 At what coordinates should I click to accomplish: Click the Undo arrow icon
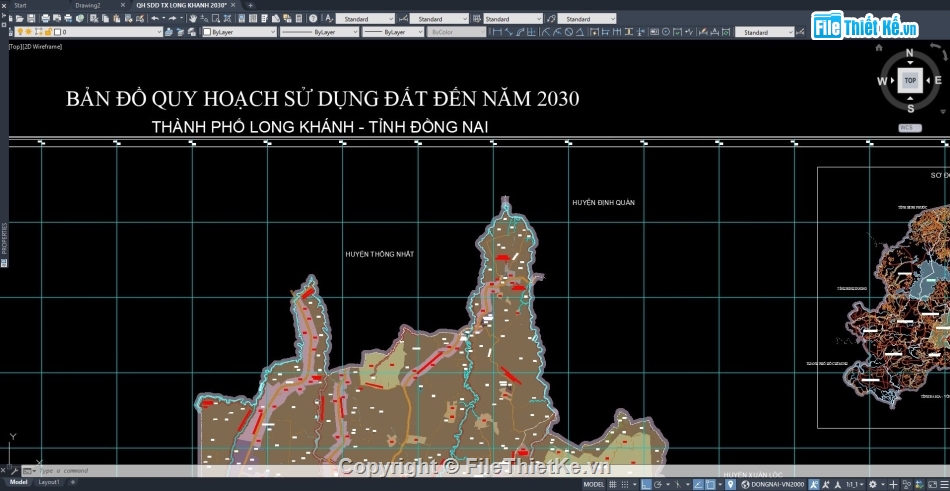[155, 18]
